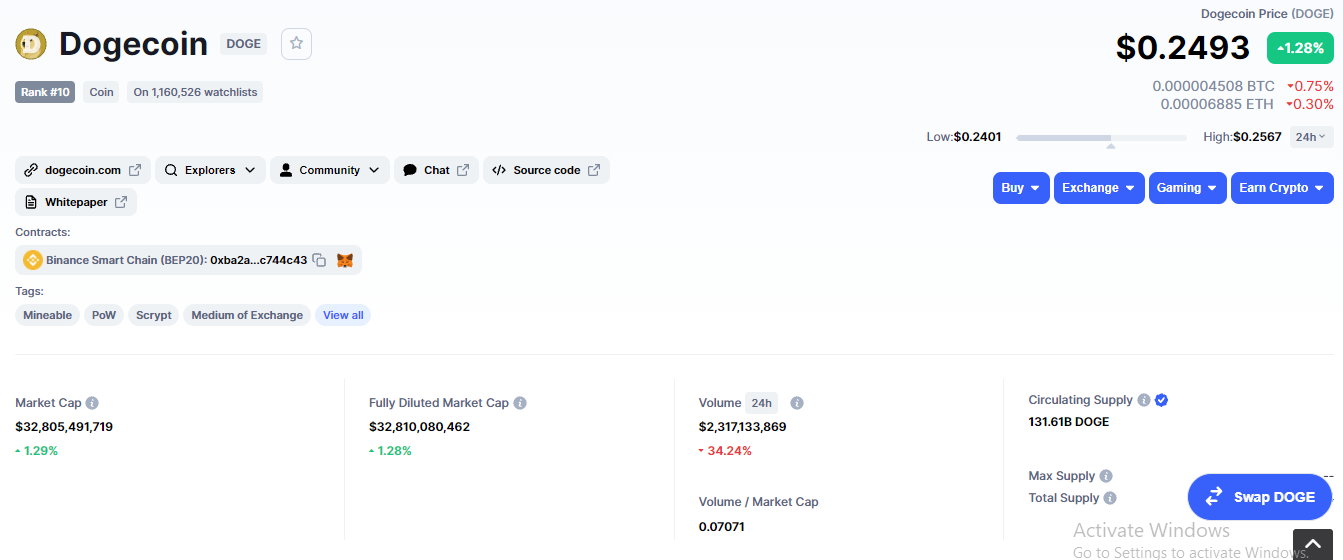Click the verified checkmark beside Circulating Supply

click(x=1161, y=400)
